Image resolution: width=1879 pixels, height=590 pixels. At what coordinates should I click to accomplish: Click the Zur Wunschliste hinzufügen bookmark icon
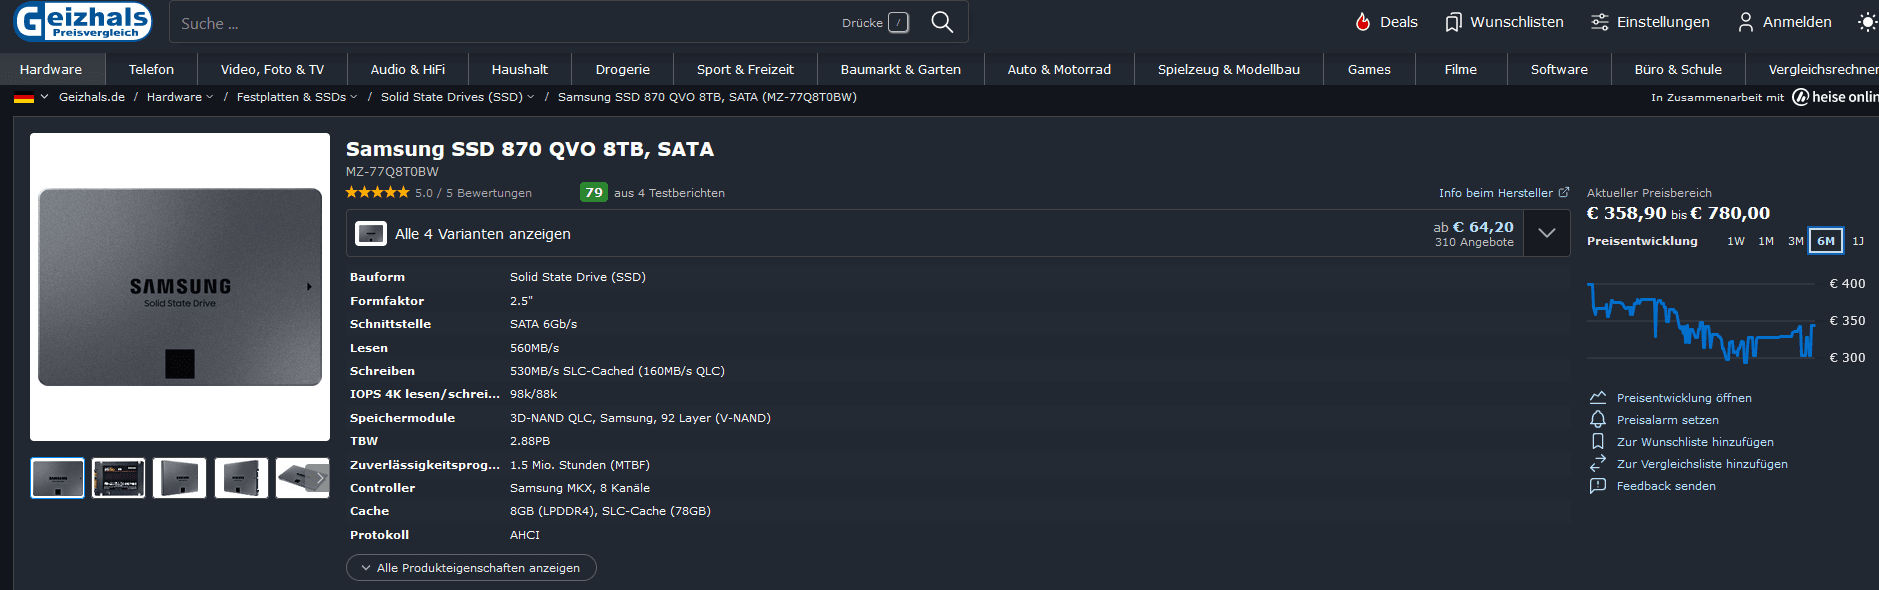click(1598, 442)
